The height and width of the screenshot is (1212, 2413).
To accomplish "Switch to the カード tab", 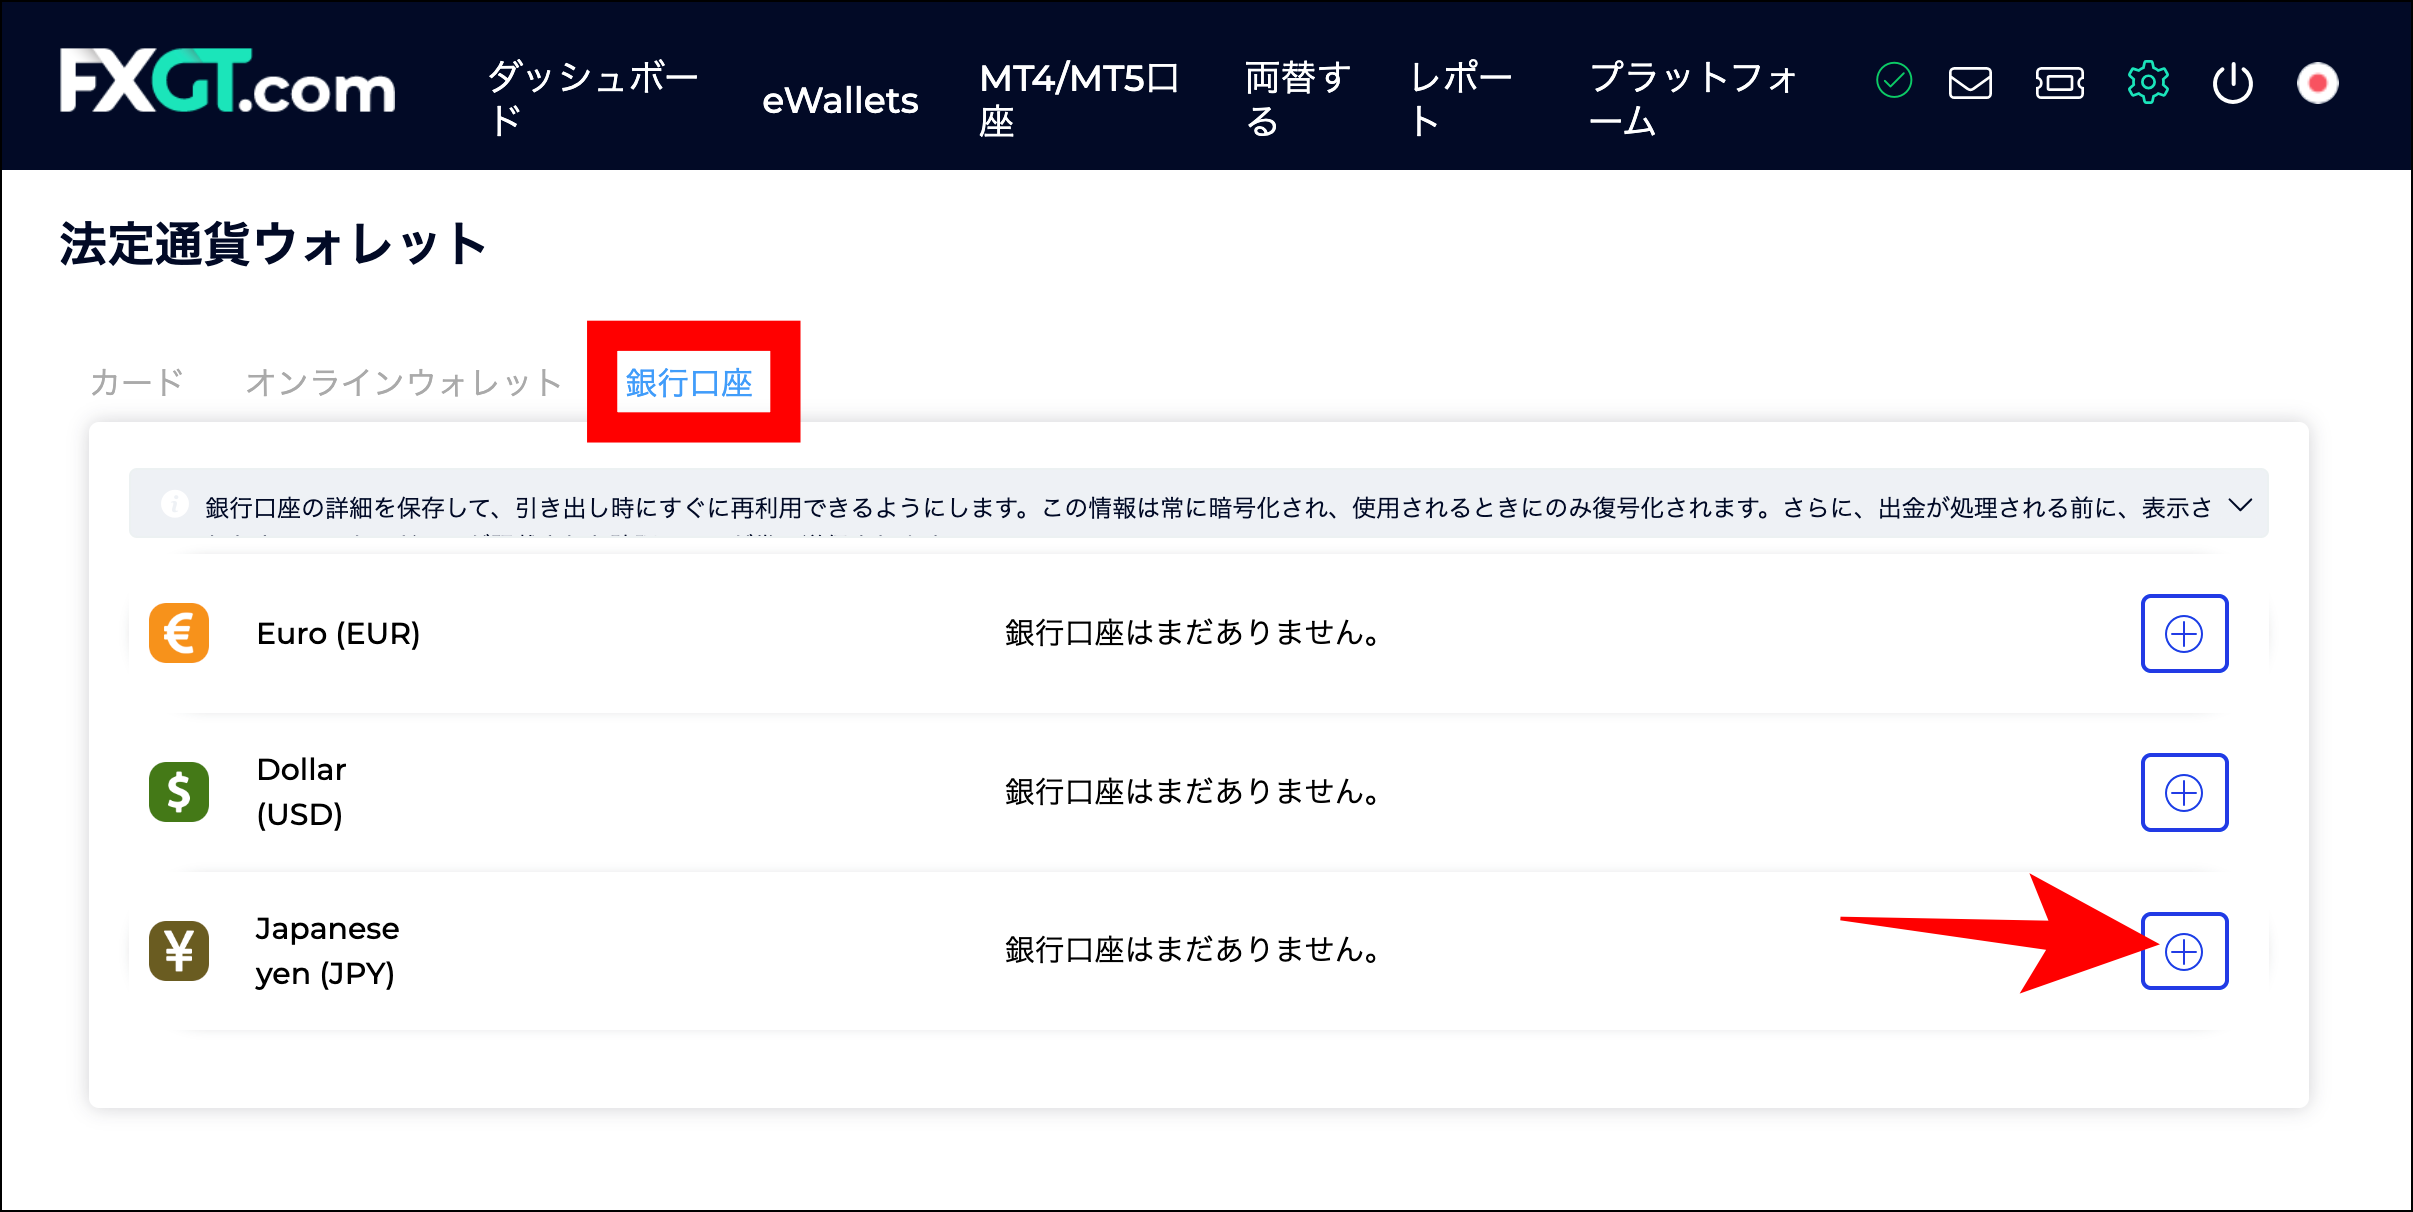I will 136,381.
